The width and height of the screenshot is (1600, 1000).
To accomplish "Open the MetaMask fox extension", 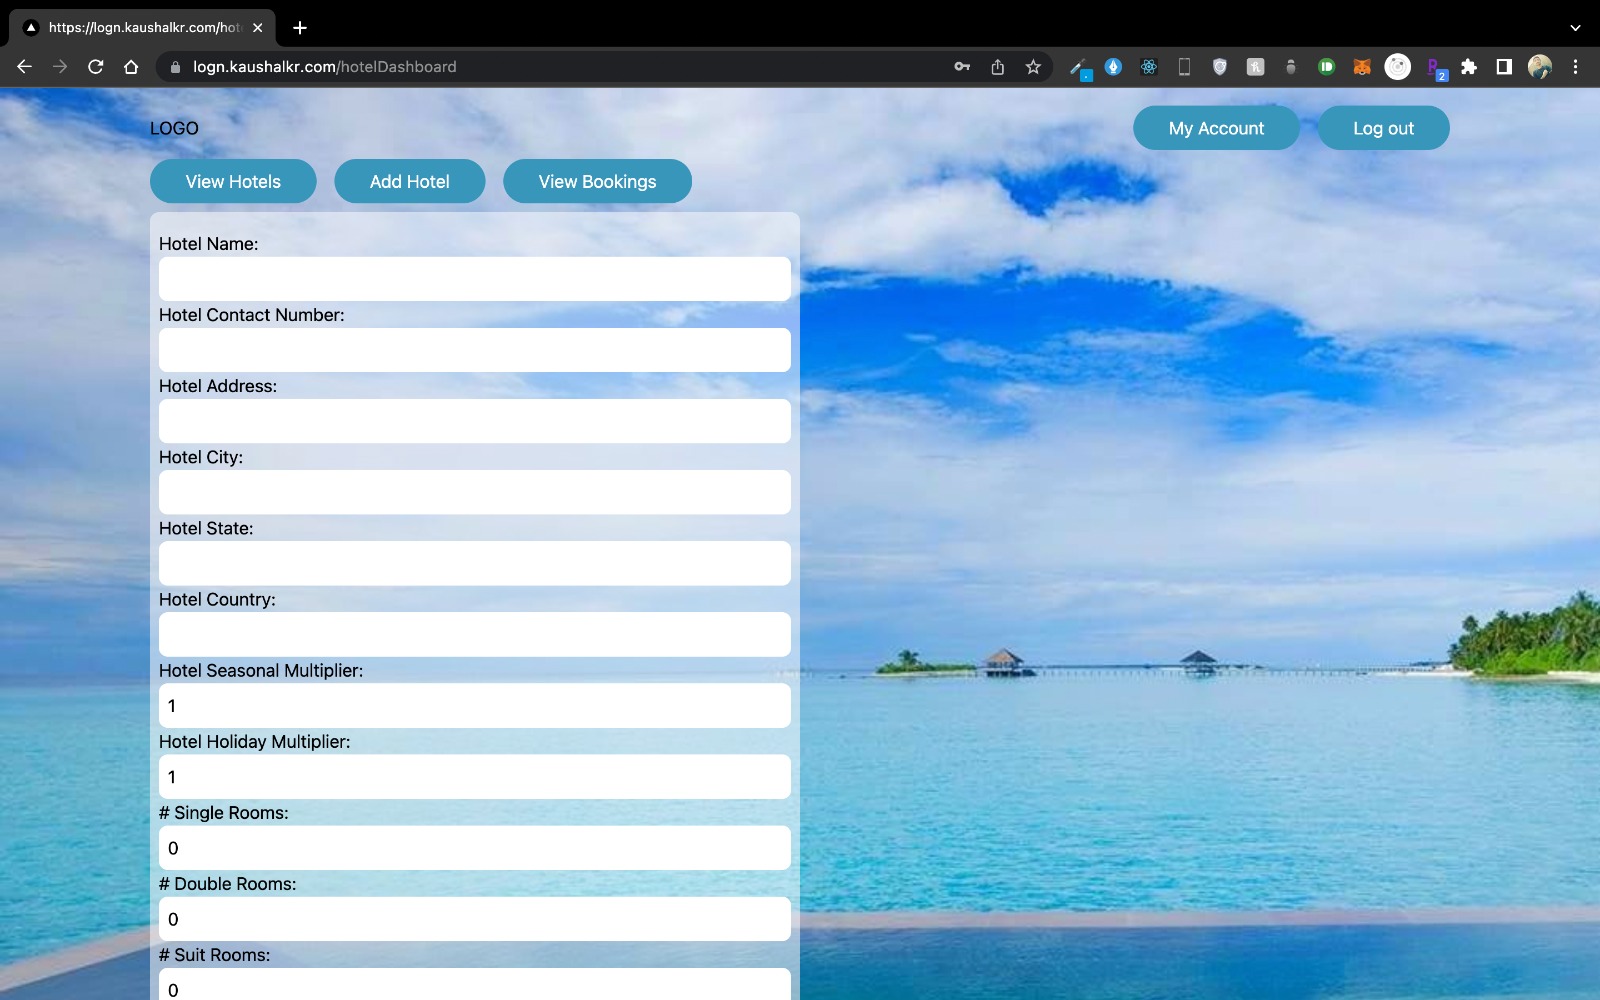I will pyautogui.click(x=1362, y=67).
